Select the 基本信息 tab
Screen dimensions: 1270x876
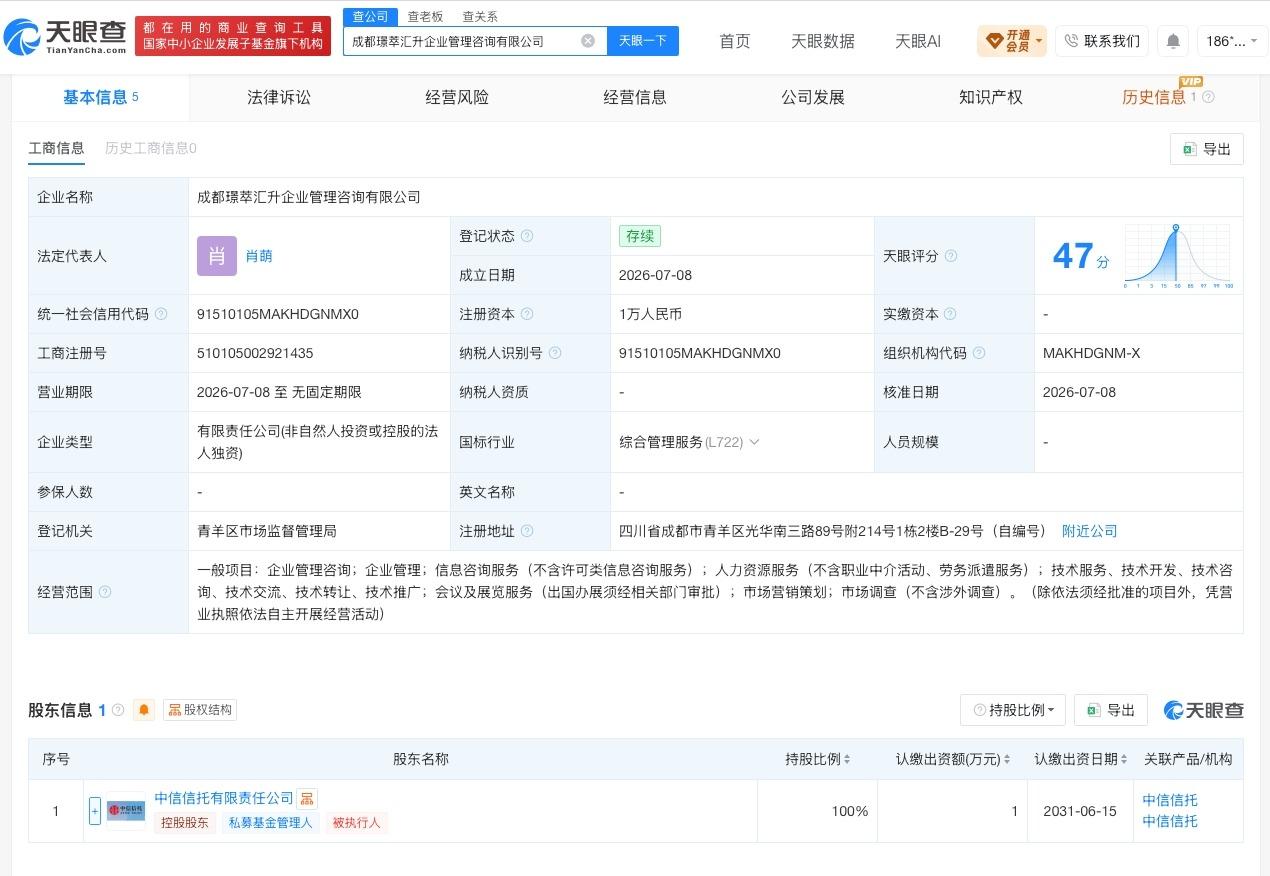[101, 97]
